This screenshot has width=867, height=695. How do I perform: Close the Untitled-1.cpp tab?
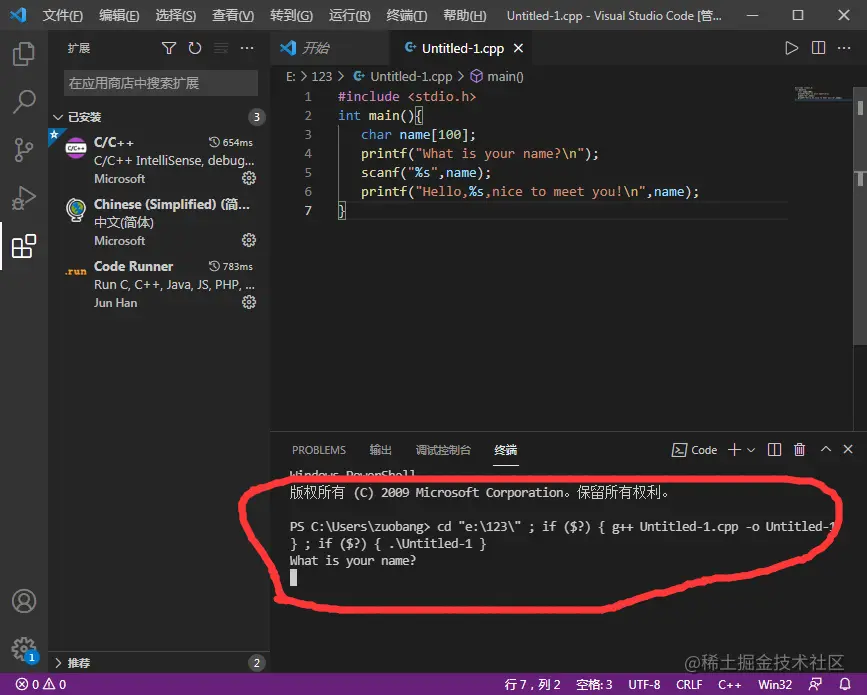[x=518, y=49]
